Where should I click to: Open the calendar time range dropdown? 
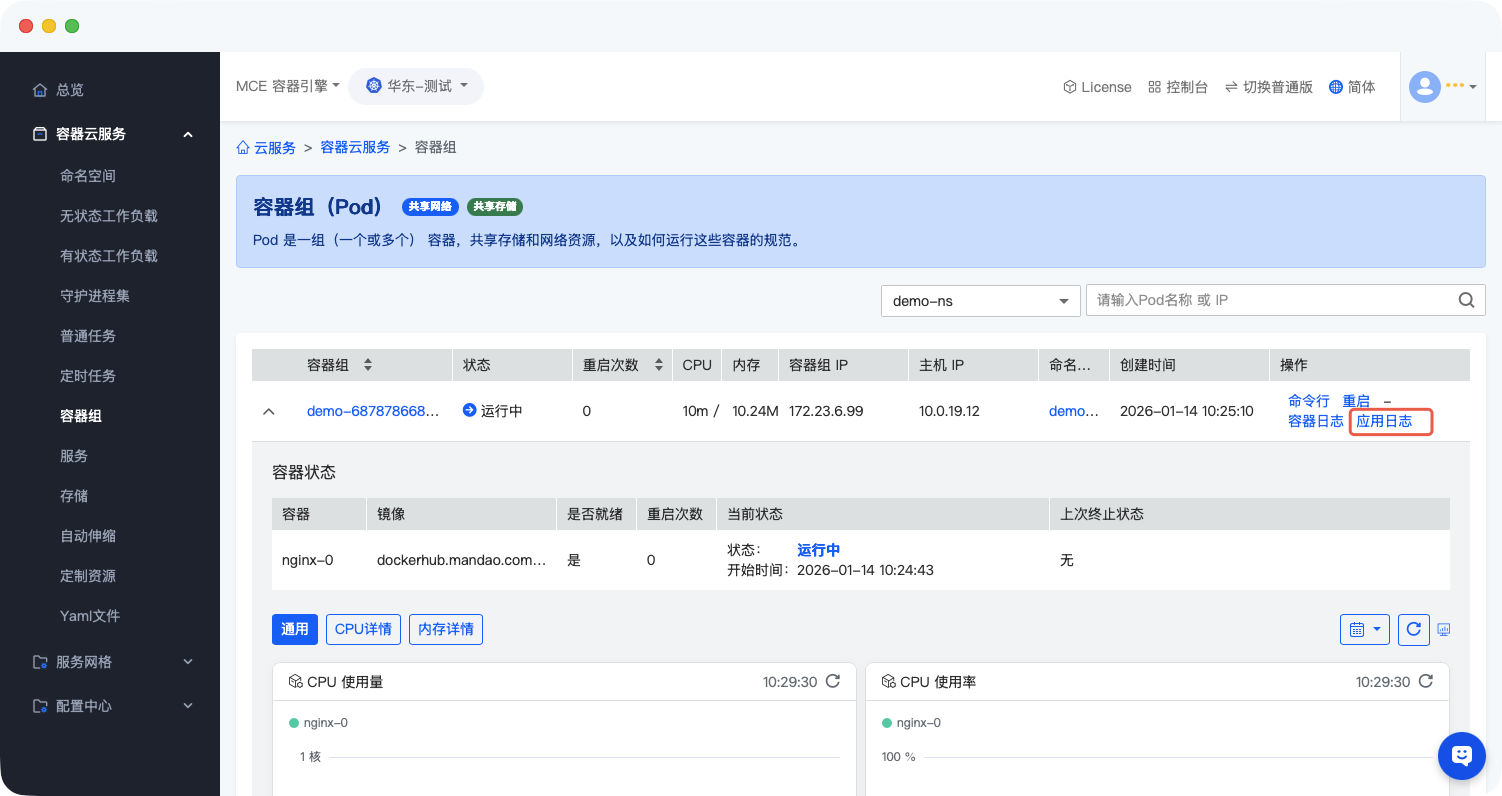pyautogui.click(x=1364, y=629)
